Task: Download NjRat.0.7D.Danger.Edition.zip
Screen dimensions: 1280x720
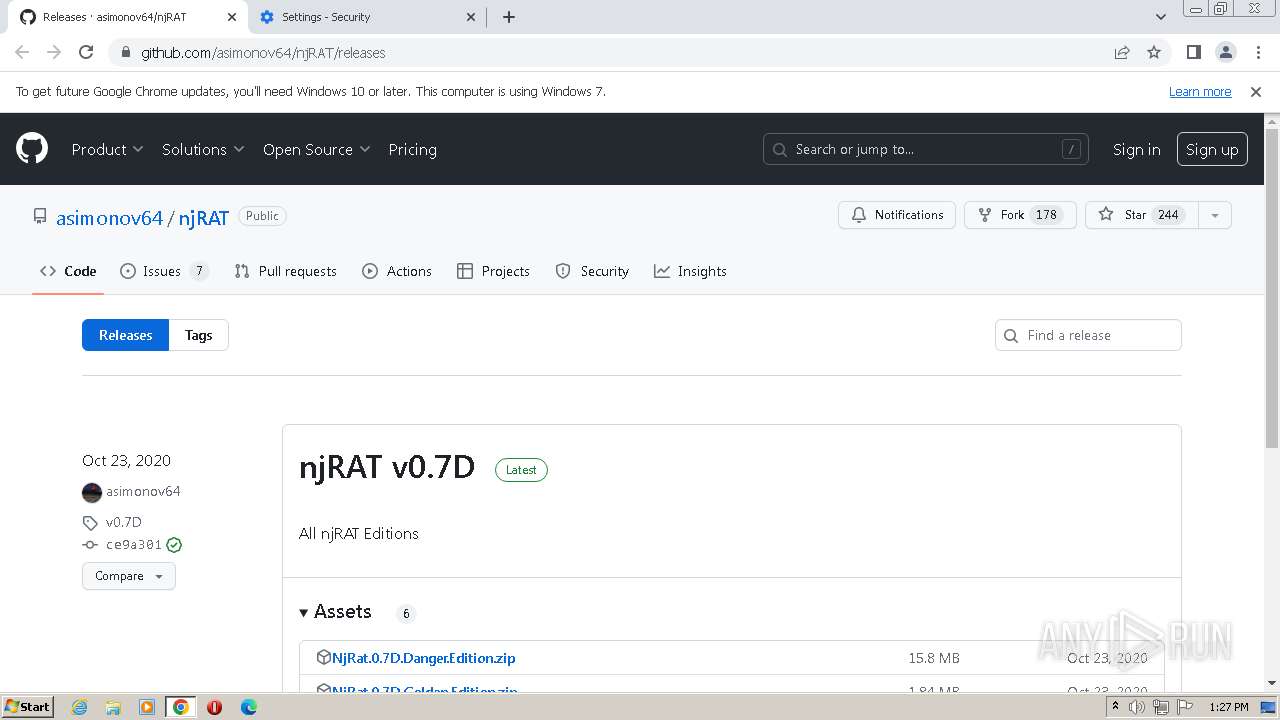Action: (x=424, y=658)
